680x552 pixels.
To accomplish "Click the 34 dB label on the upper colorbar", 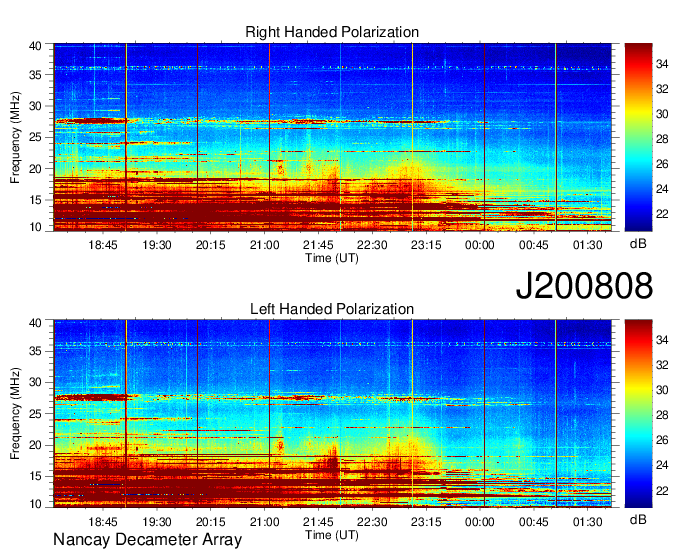I will [662, 65].
